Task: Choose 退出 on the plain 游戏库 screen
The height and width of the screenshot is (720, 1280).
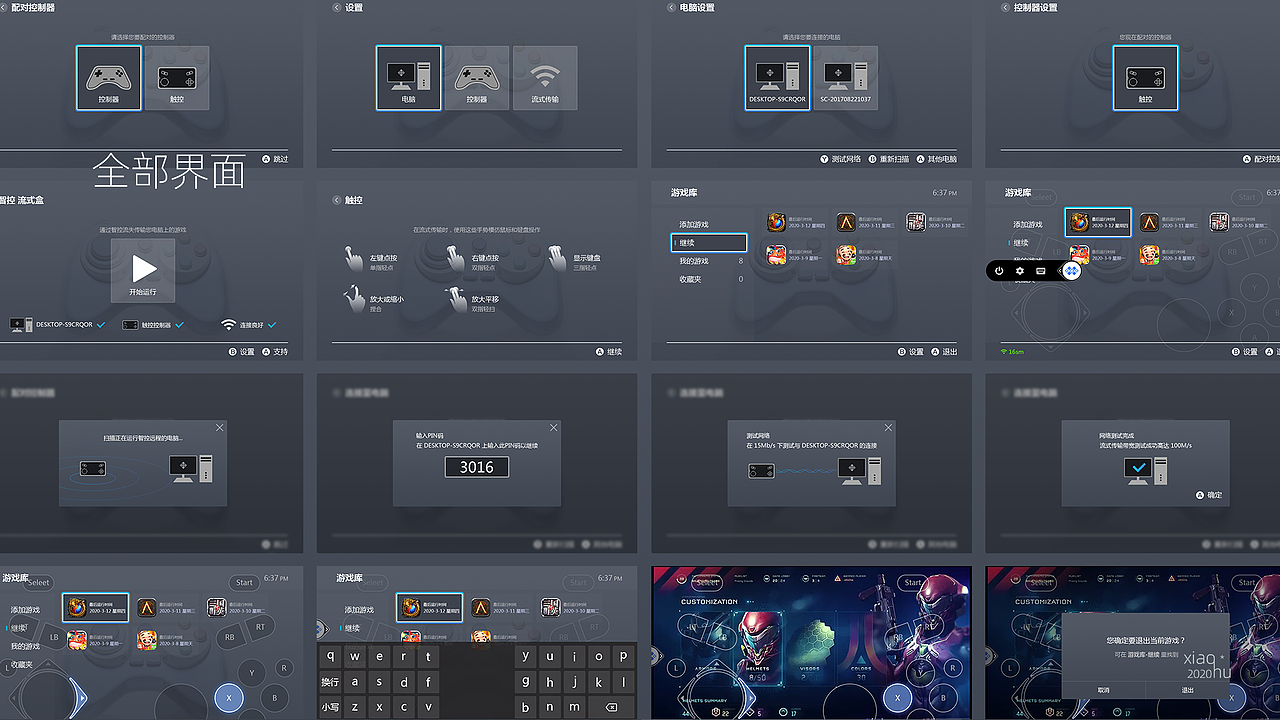Action: (x=944, y=352)
